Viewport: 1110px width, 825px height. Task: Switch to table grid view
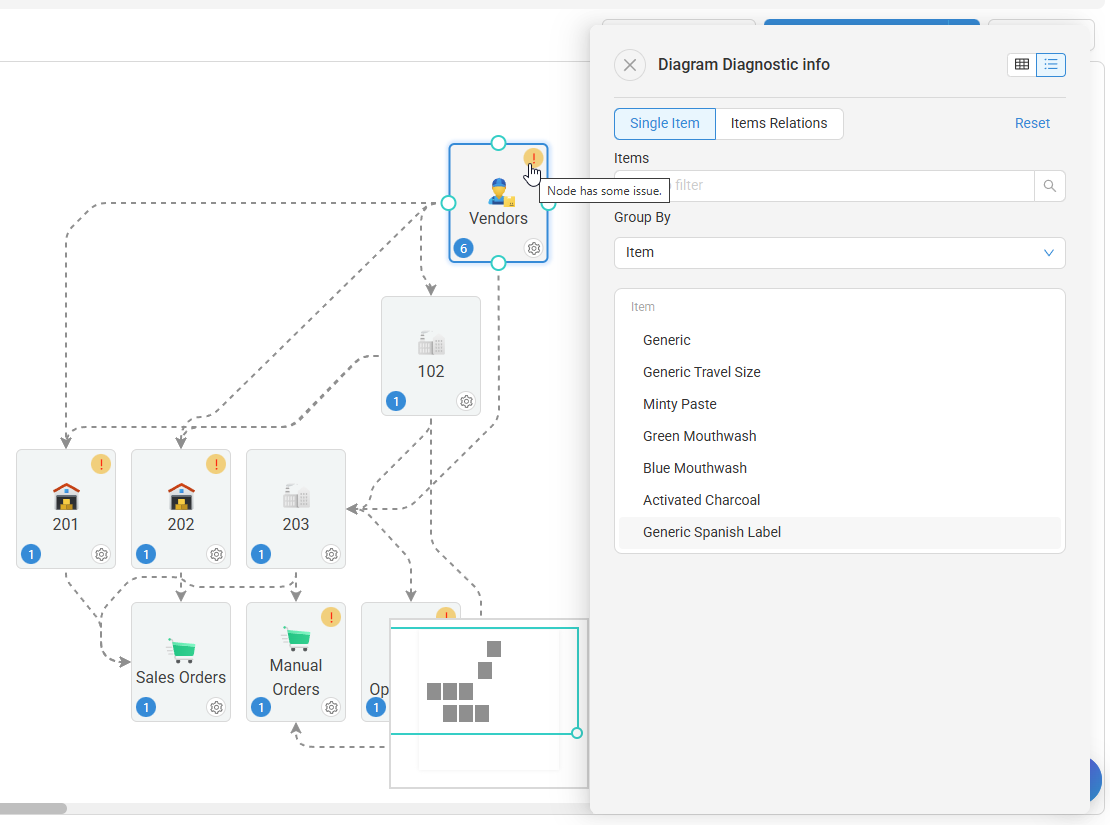[x=1022, y=65]
